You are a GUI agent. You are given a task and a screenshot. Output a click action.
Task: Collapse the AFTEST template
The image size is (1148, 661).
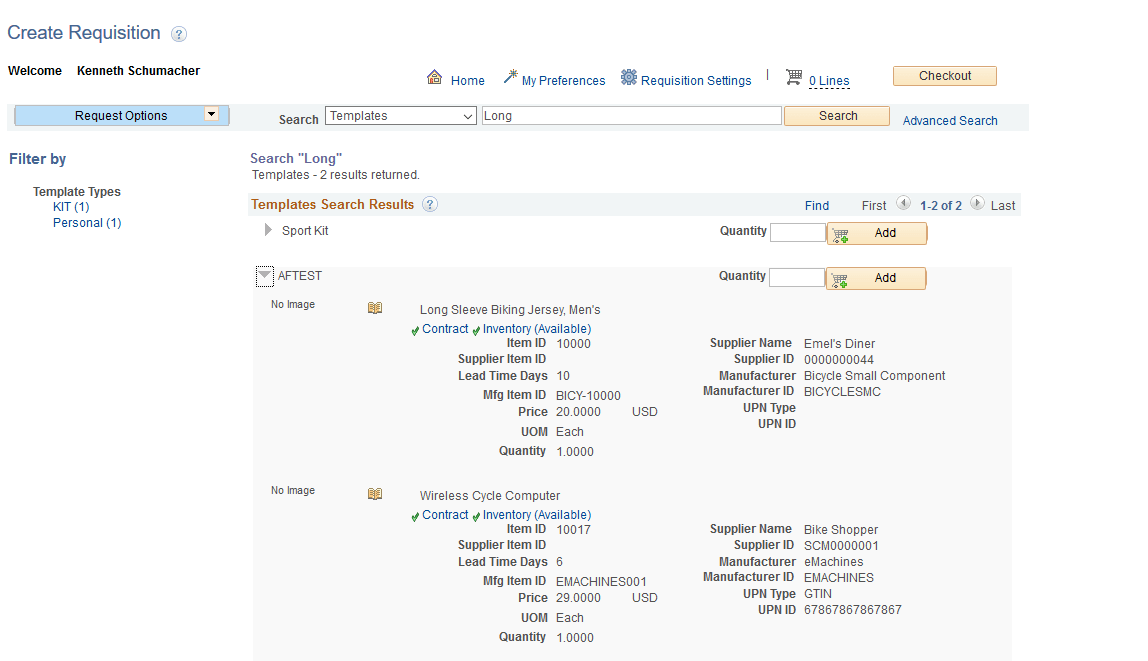point(264,276)
